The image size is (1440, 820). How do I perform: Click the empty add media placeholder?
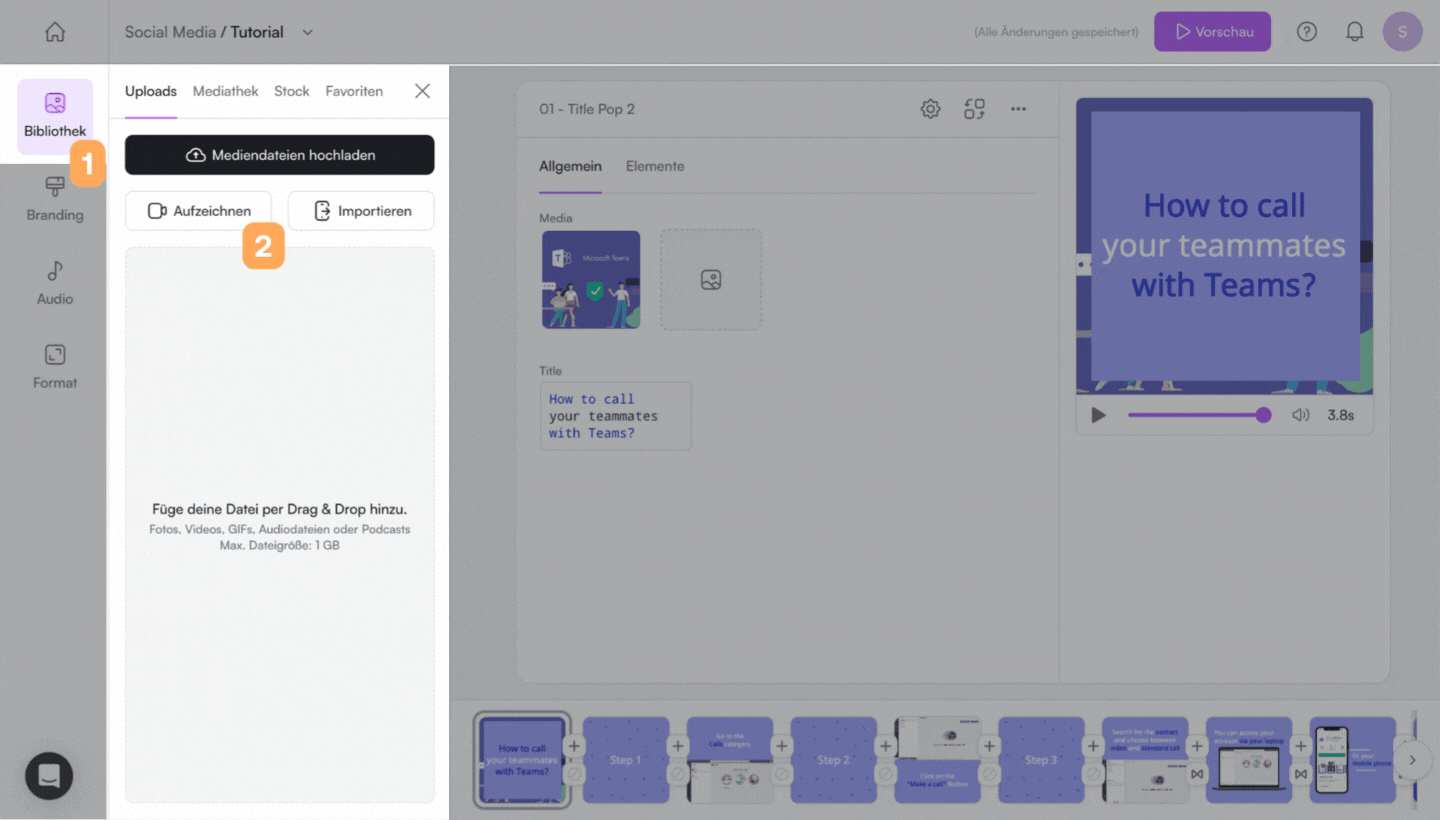tap(711, 280)
